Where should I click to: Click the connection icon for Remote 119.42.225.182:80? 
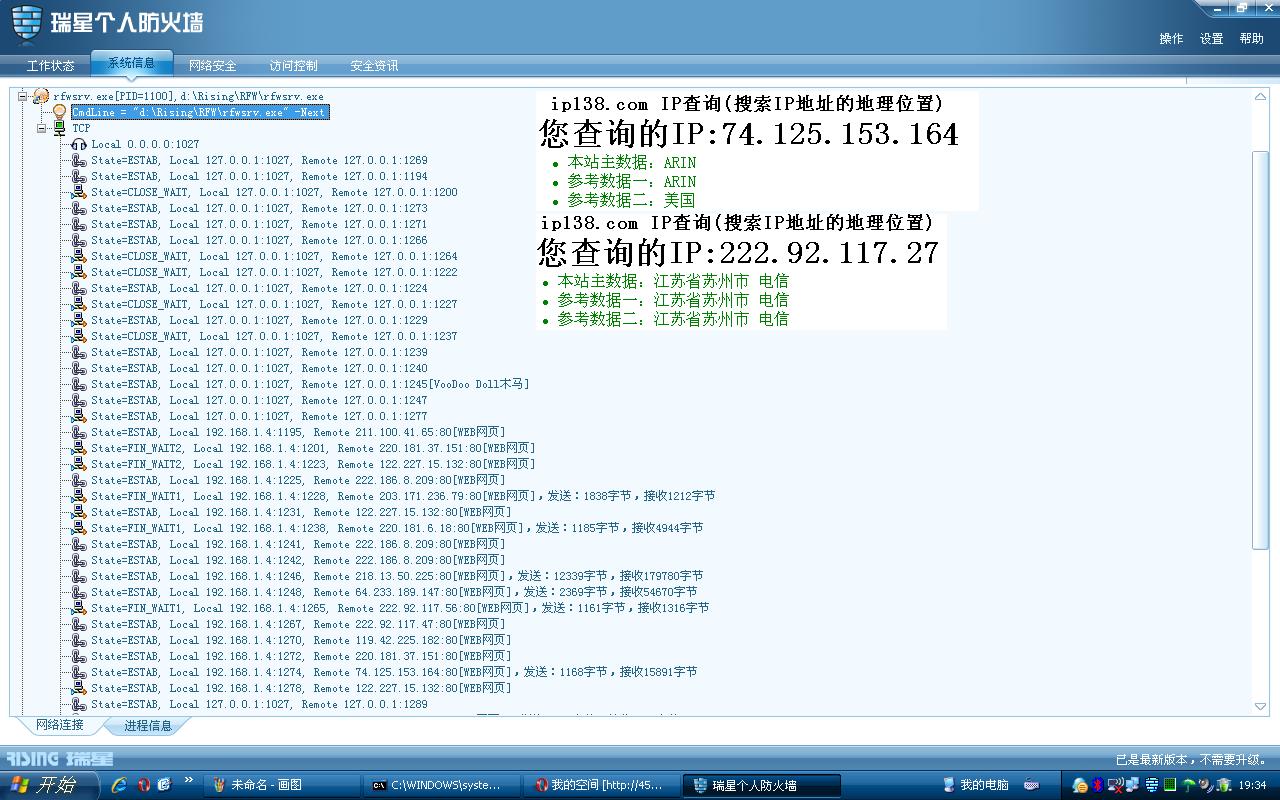coord(79,640)
